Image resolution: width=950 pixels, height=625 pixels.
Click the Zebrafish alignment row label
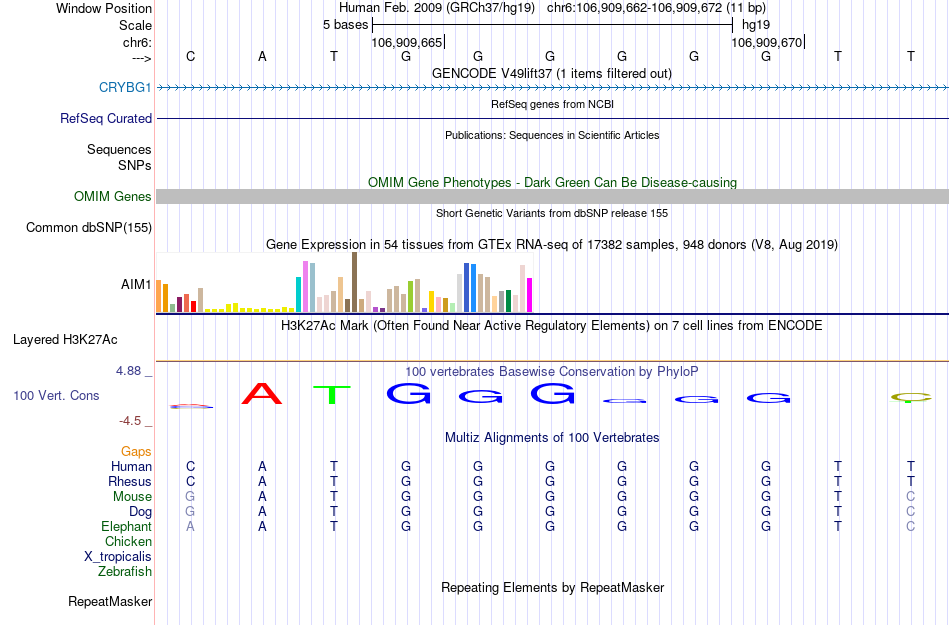pyautogui.click(x=125, y=572)
